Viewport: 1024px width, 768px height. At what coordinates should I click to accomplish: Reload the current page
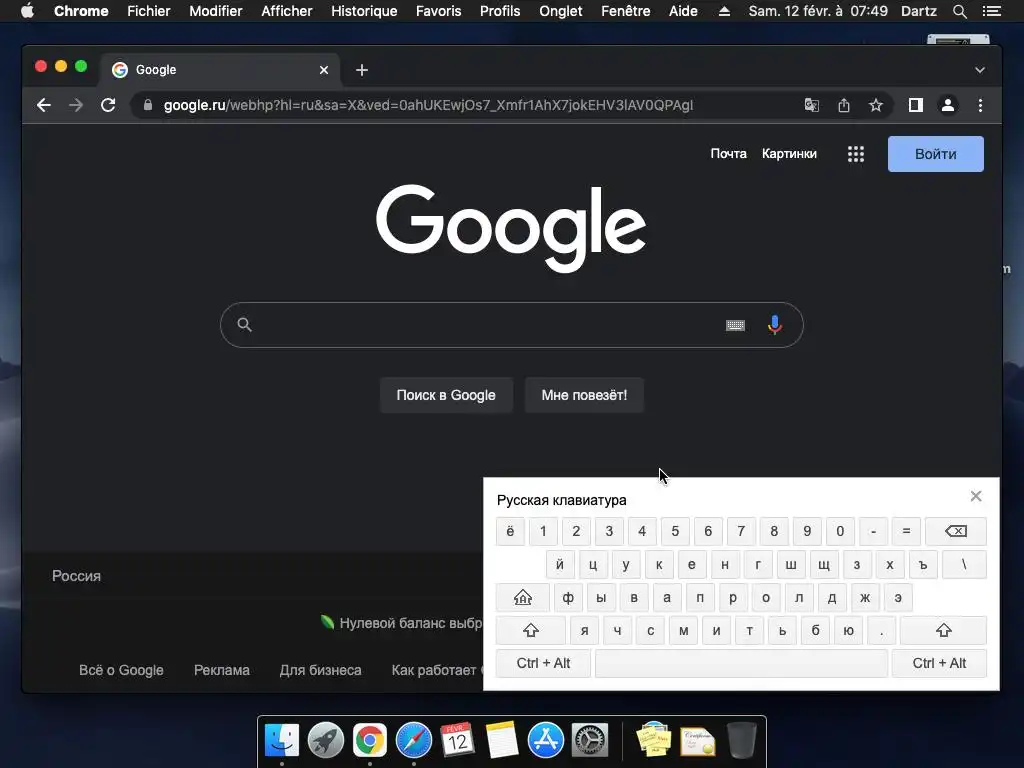(108, 105)
